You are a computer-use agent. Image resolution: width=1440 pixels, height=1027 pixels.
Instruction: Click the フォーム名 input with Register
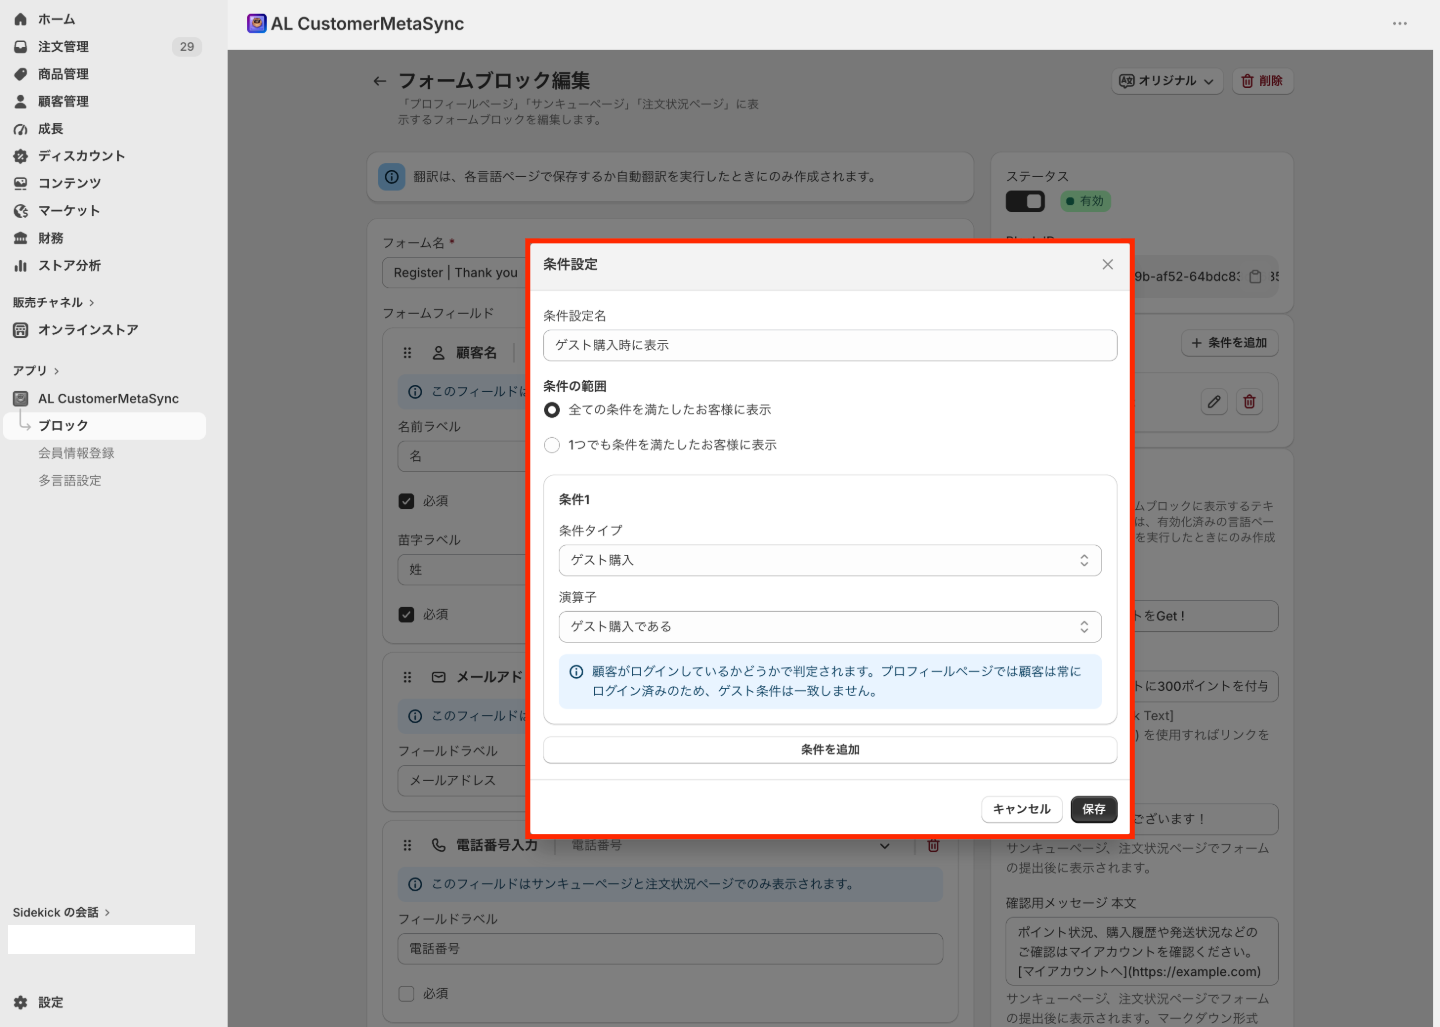(x=455, y=272)
